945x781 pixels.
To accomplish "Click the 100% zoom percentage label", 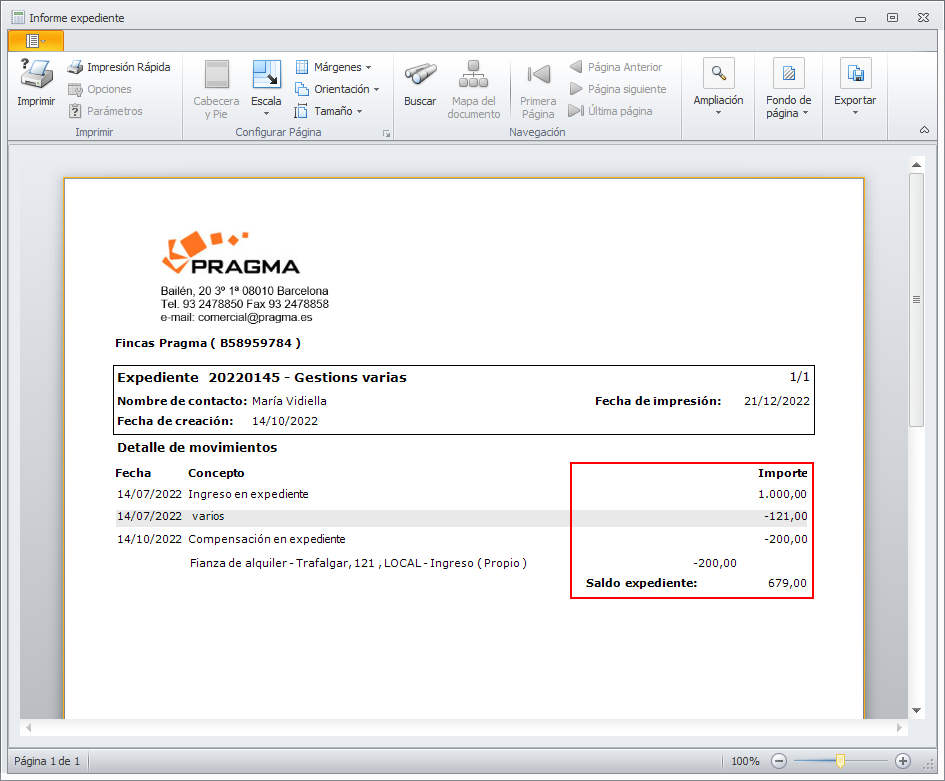I will coord(745,761).
